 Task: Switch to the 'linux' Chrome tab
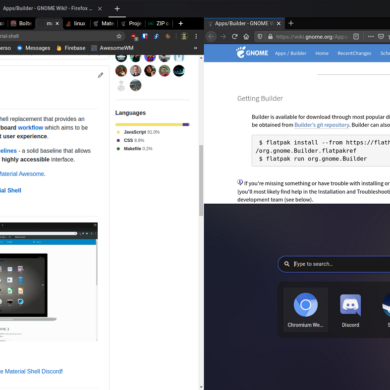click(x=76, y=23)
